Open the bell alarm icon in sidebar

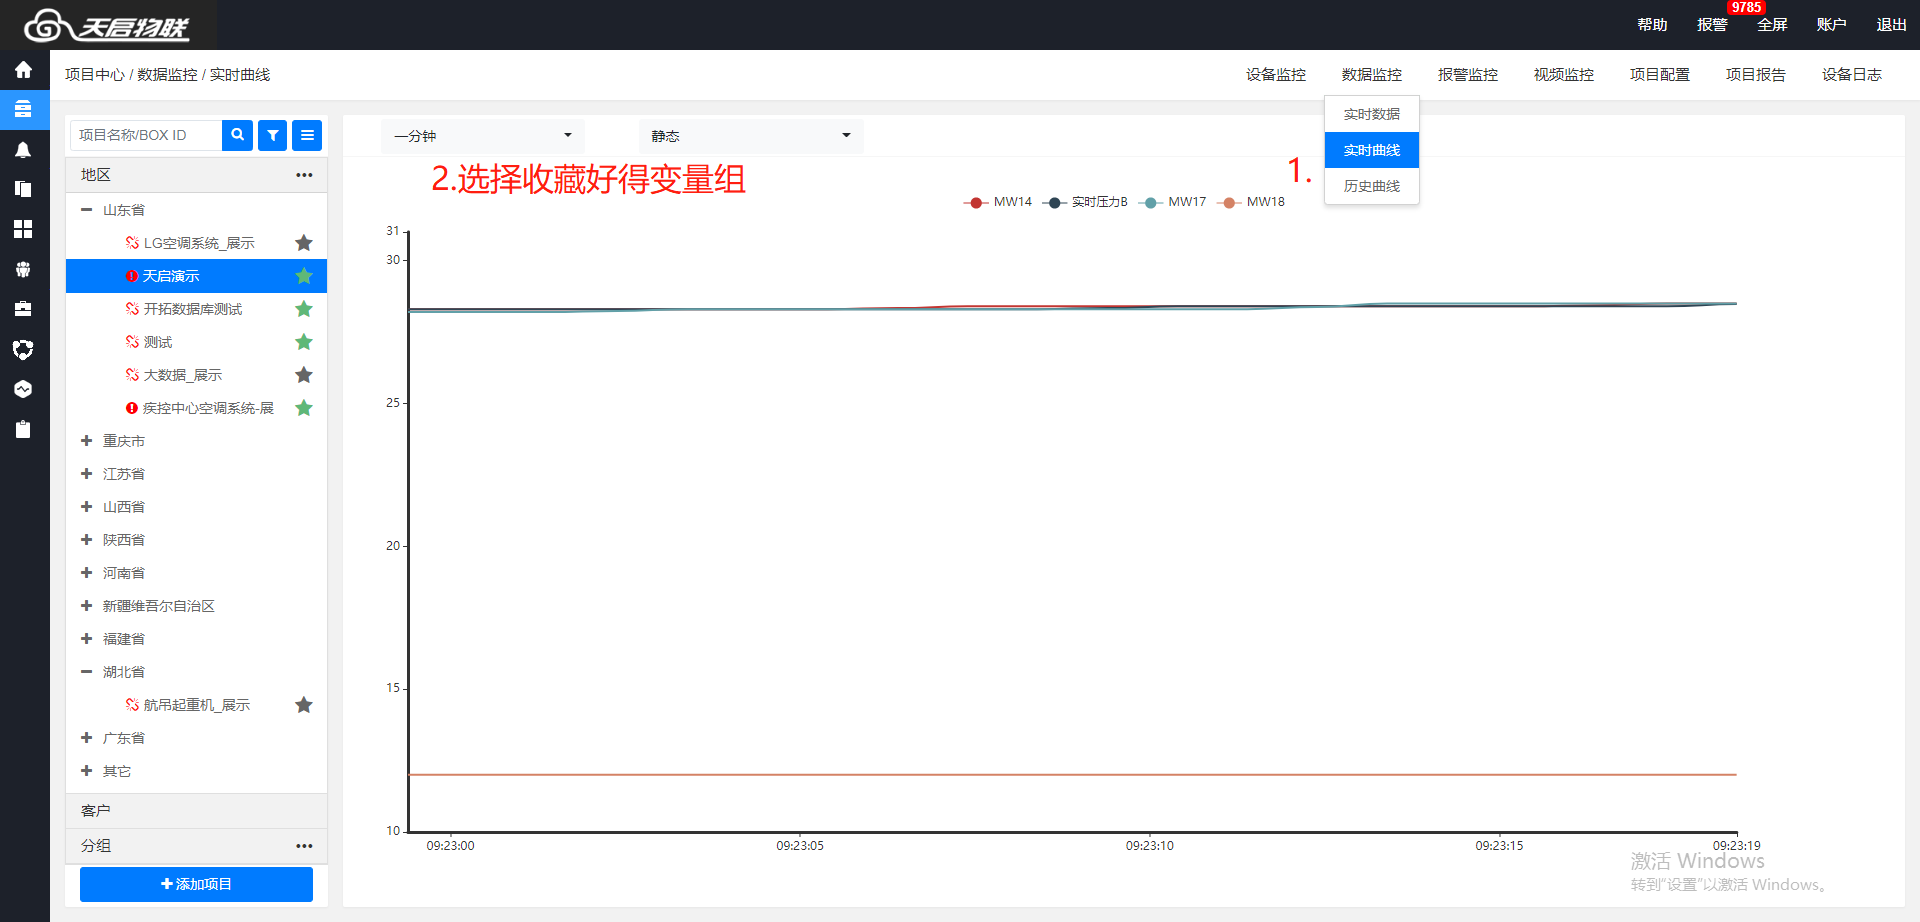click(x=23, y=150)
